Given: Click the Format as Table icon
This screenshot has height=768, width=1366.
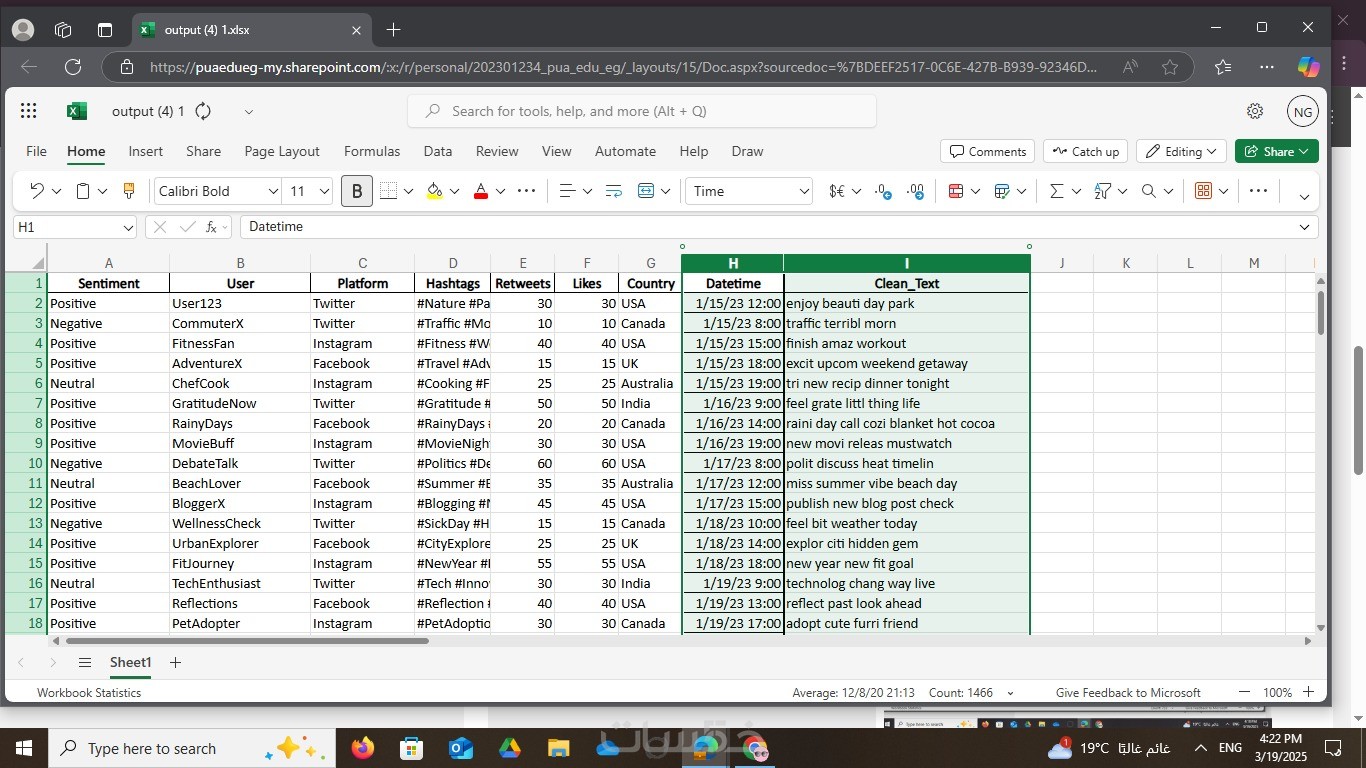Looking at the screenshot, I should click(x=1002, y=191).
